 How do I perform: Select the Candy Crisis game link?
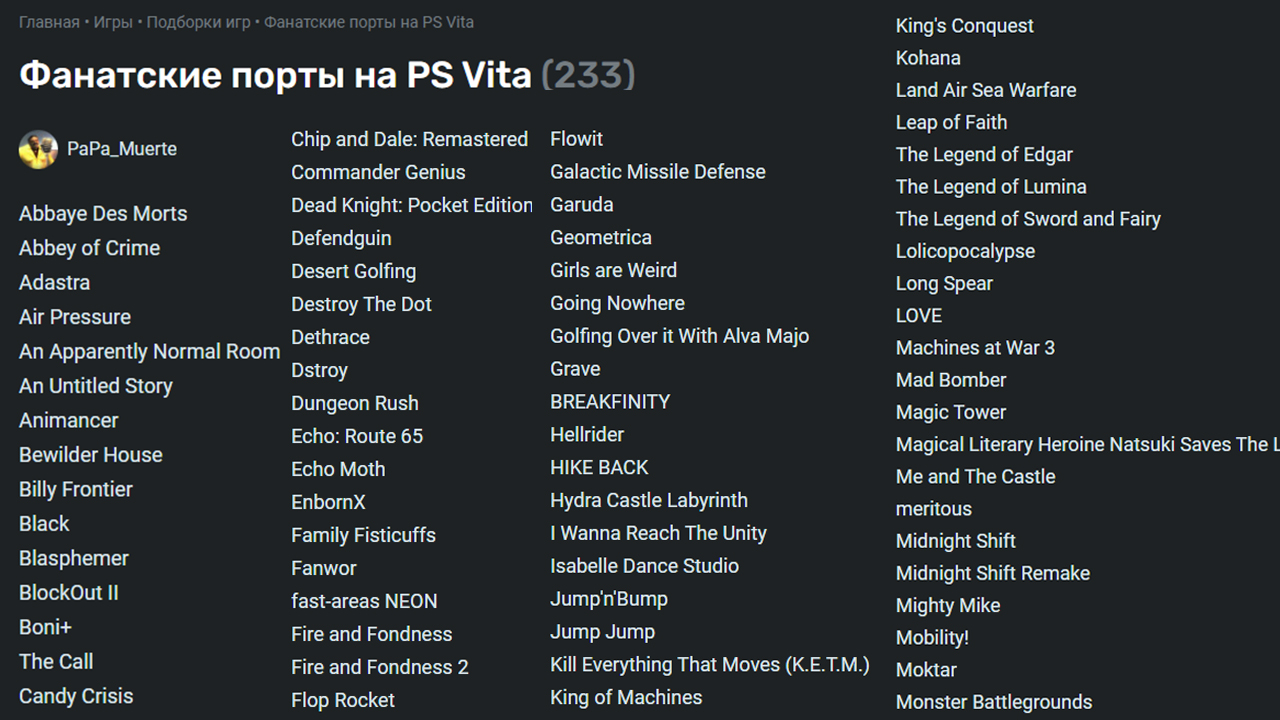click(x=76, y=697)
